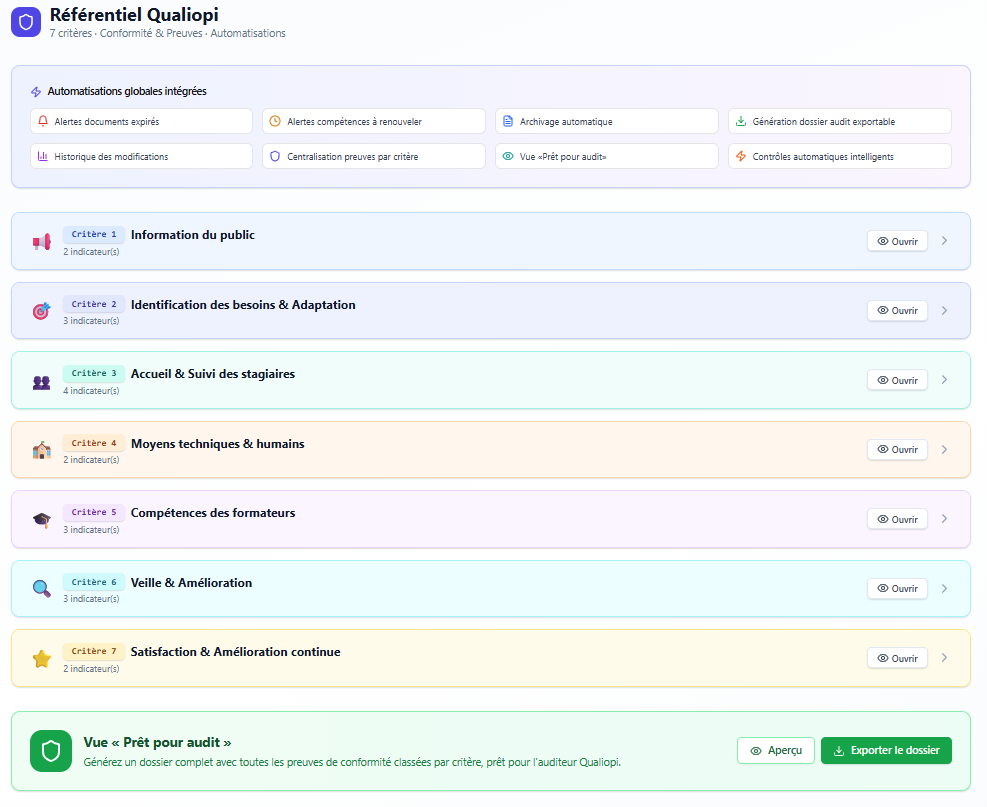Click the bolt icon for Contrôles automatiques intelligents
The width and height of the screenshot is (987, 807).
741,156
